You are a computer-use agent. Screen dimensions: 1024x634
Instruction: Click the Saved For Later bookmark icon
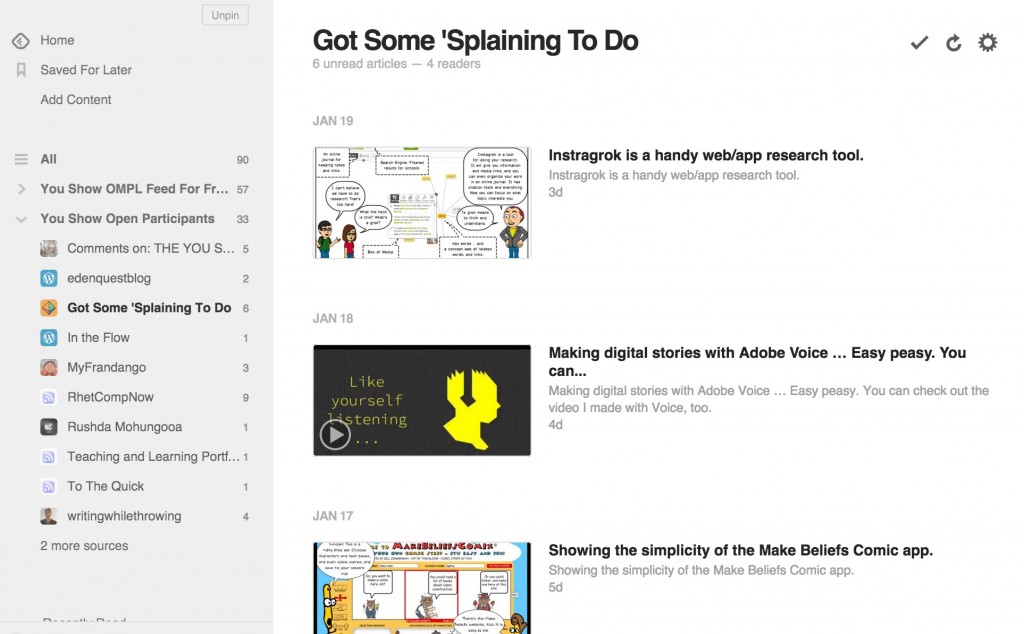[x=21, y=70]
